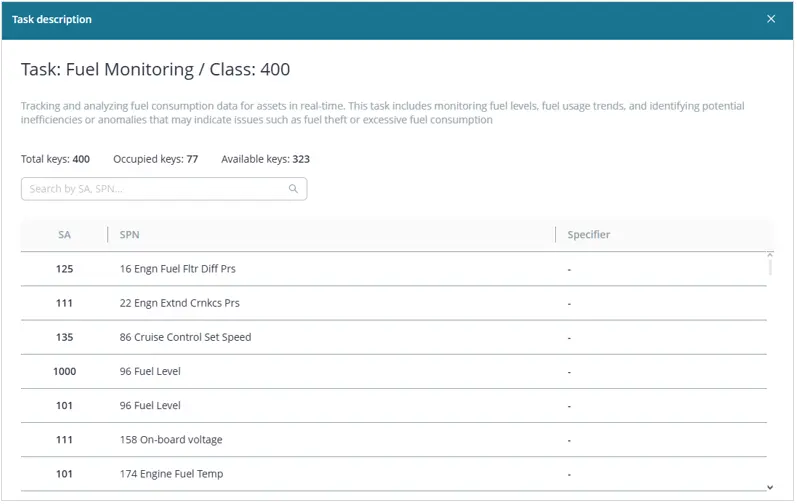Click SA value 125 in first row

point(64,269)
